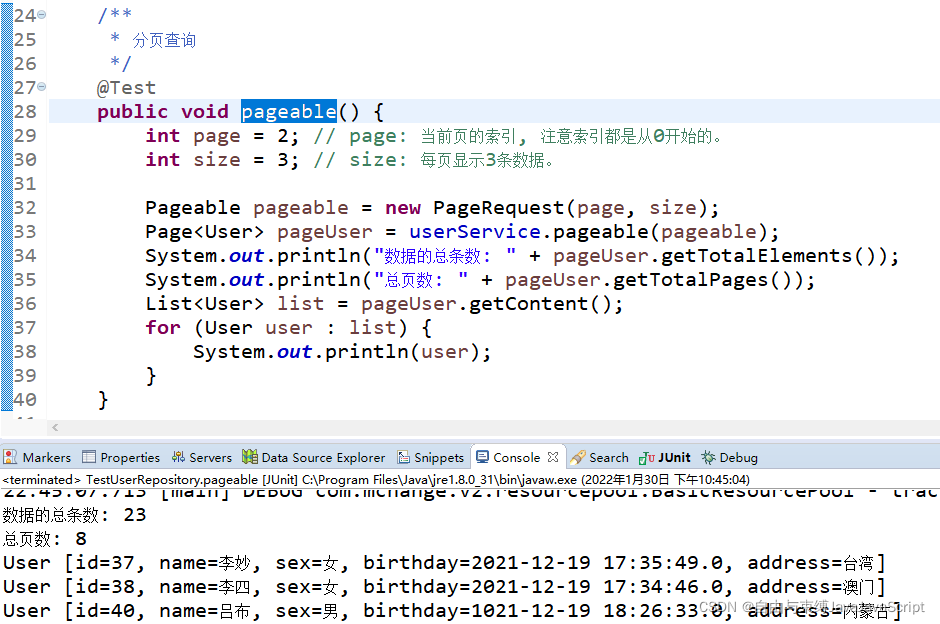Click line number 32 in the ruler
The width and height of the screenshot is (940, 624).
[25, 207]
